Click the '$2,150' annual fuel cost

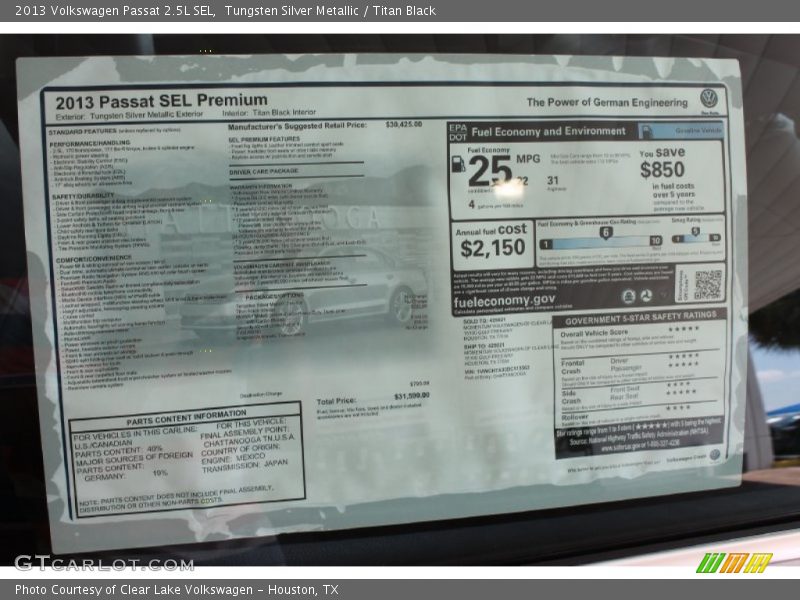[492, 248]
